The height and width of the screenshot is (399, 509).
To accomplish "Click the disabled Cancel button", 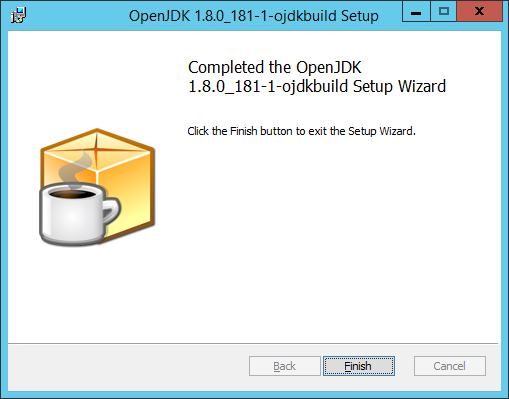I will [450, 366].
